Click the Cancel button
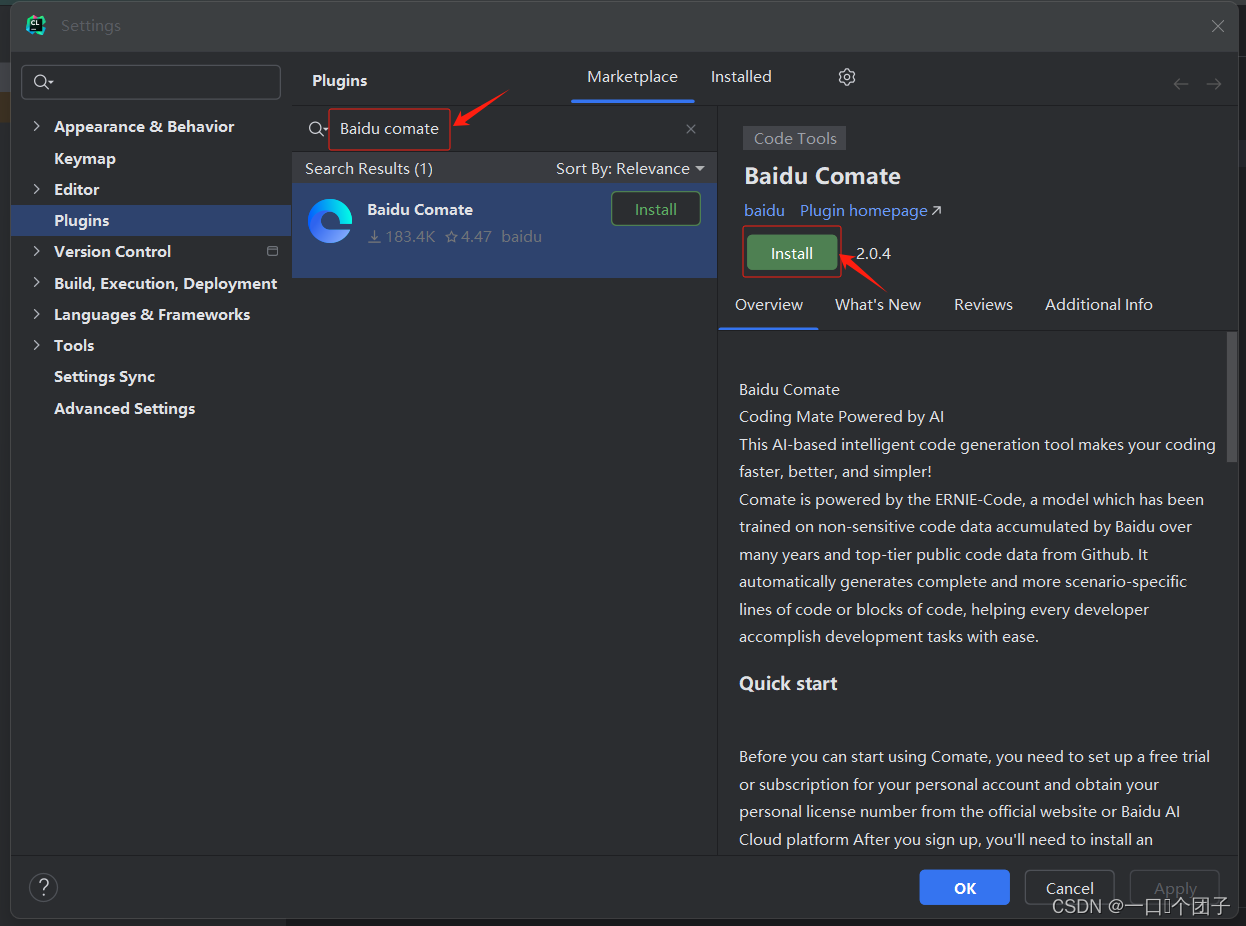 [x=1070, y=888]
